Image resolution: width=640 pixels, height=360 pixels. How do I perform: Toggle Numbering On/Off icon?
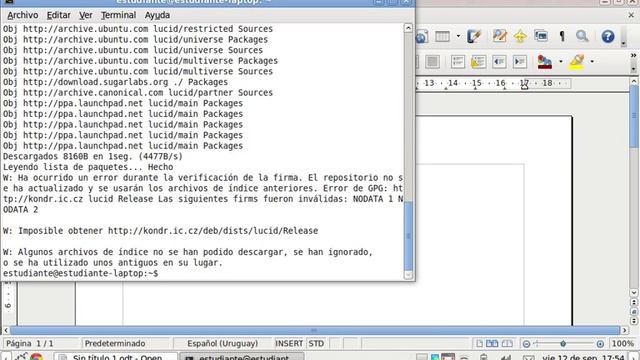[x=458, y=62]
